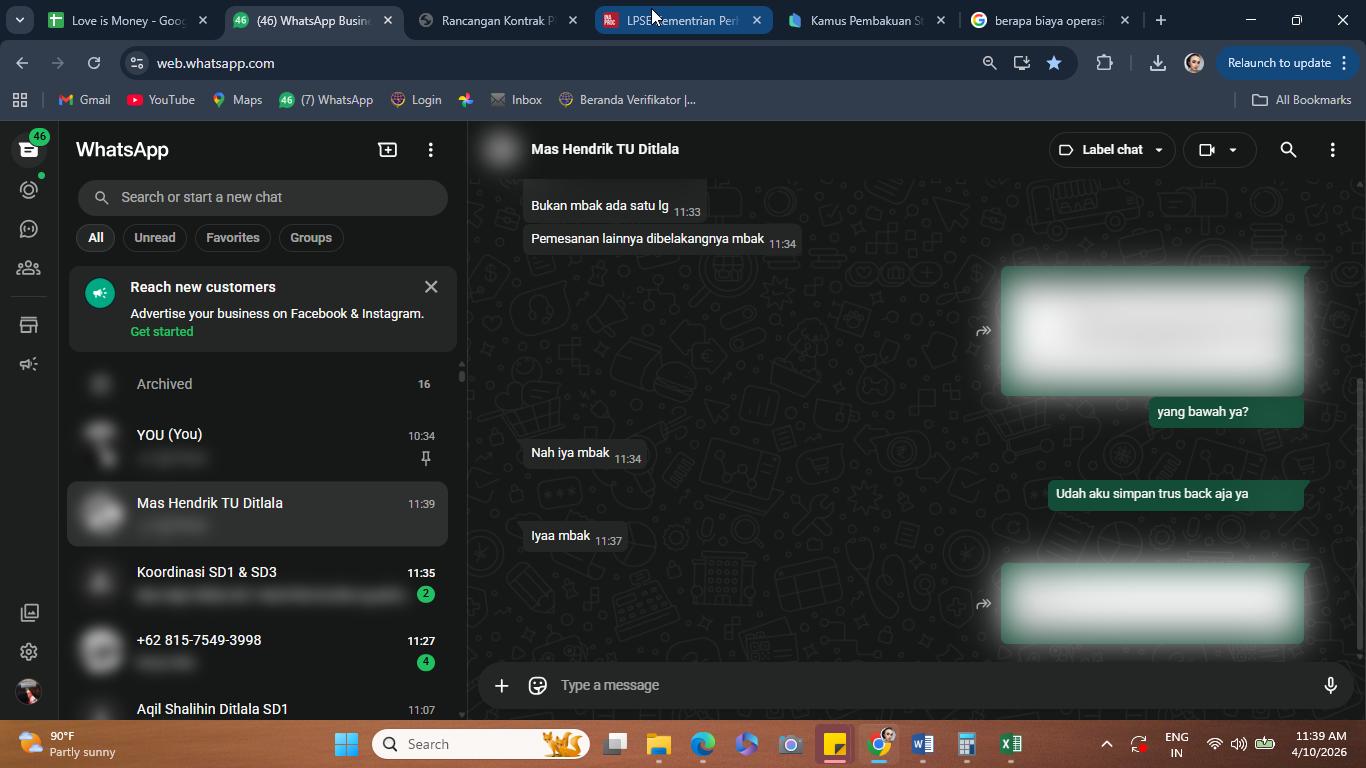Open the Status icon in WhatsApp sidebar
Image resolution: width=1366 pixels, height=768 pixels.
point(29,189)
